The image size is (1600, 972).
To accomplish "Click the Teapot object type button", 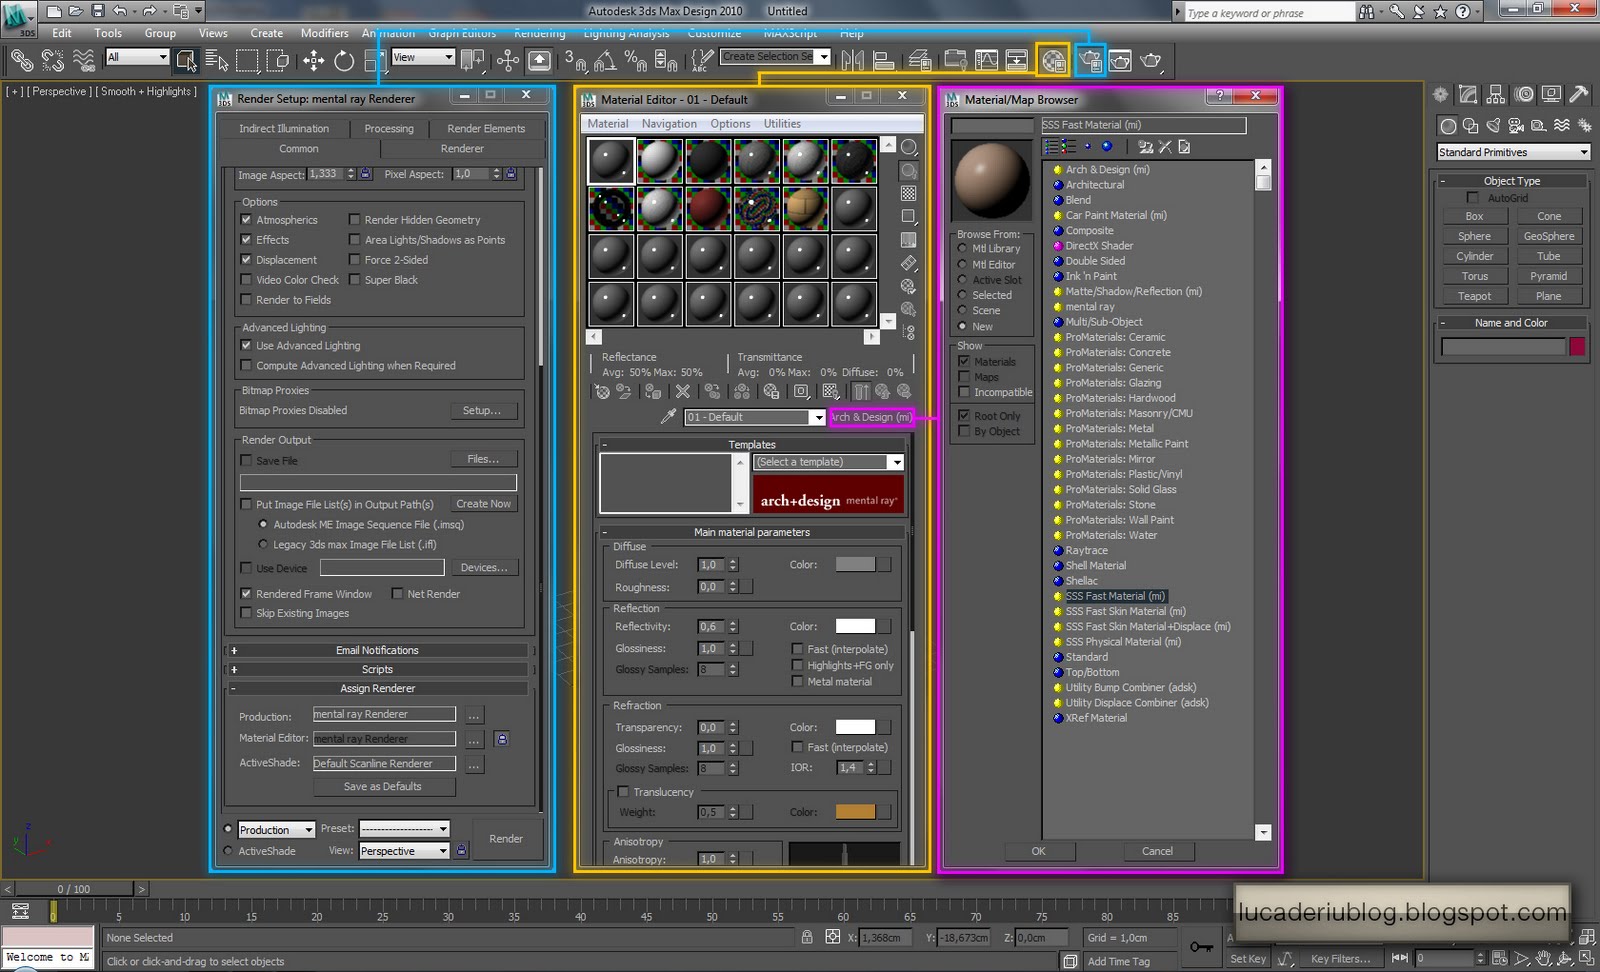I will [x=1474, y=296].
